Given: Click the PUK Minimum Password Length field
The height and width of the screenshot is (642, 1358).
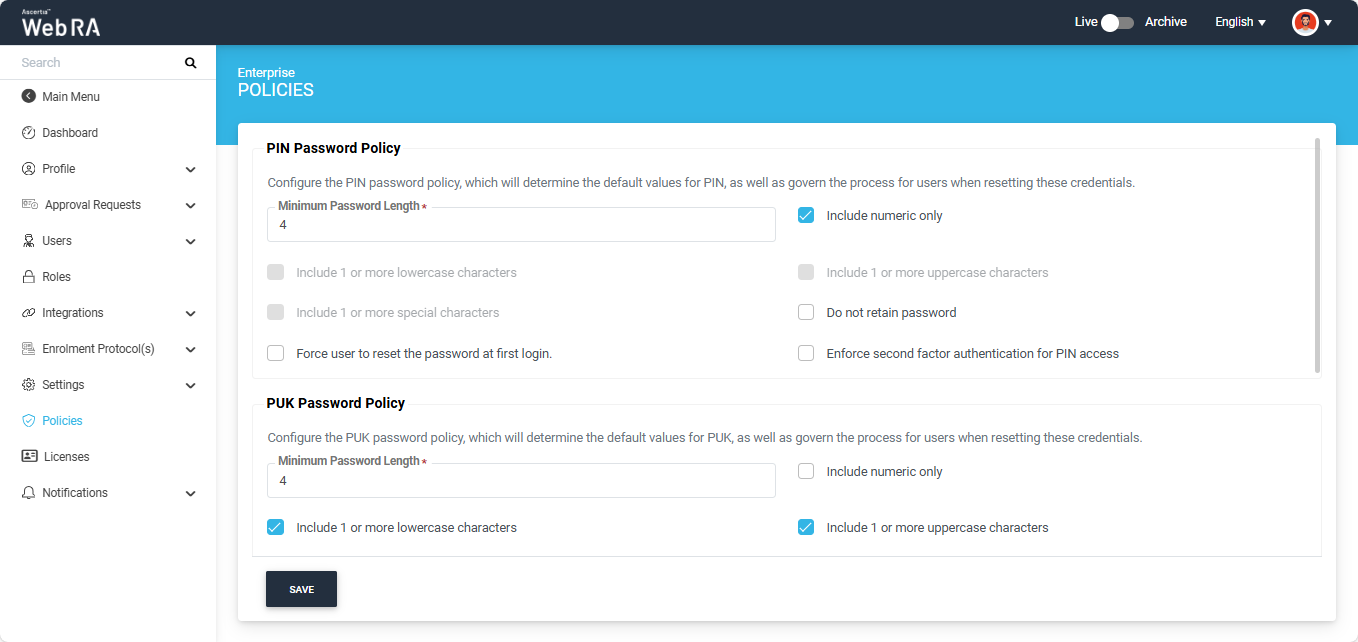Looking at the screenshot, I should tap(520, 481).
